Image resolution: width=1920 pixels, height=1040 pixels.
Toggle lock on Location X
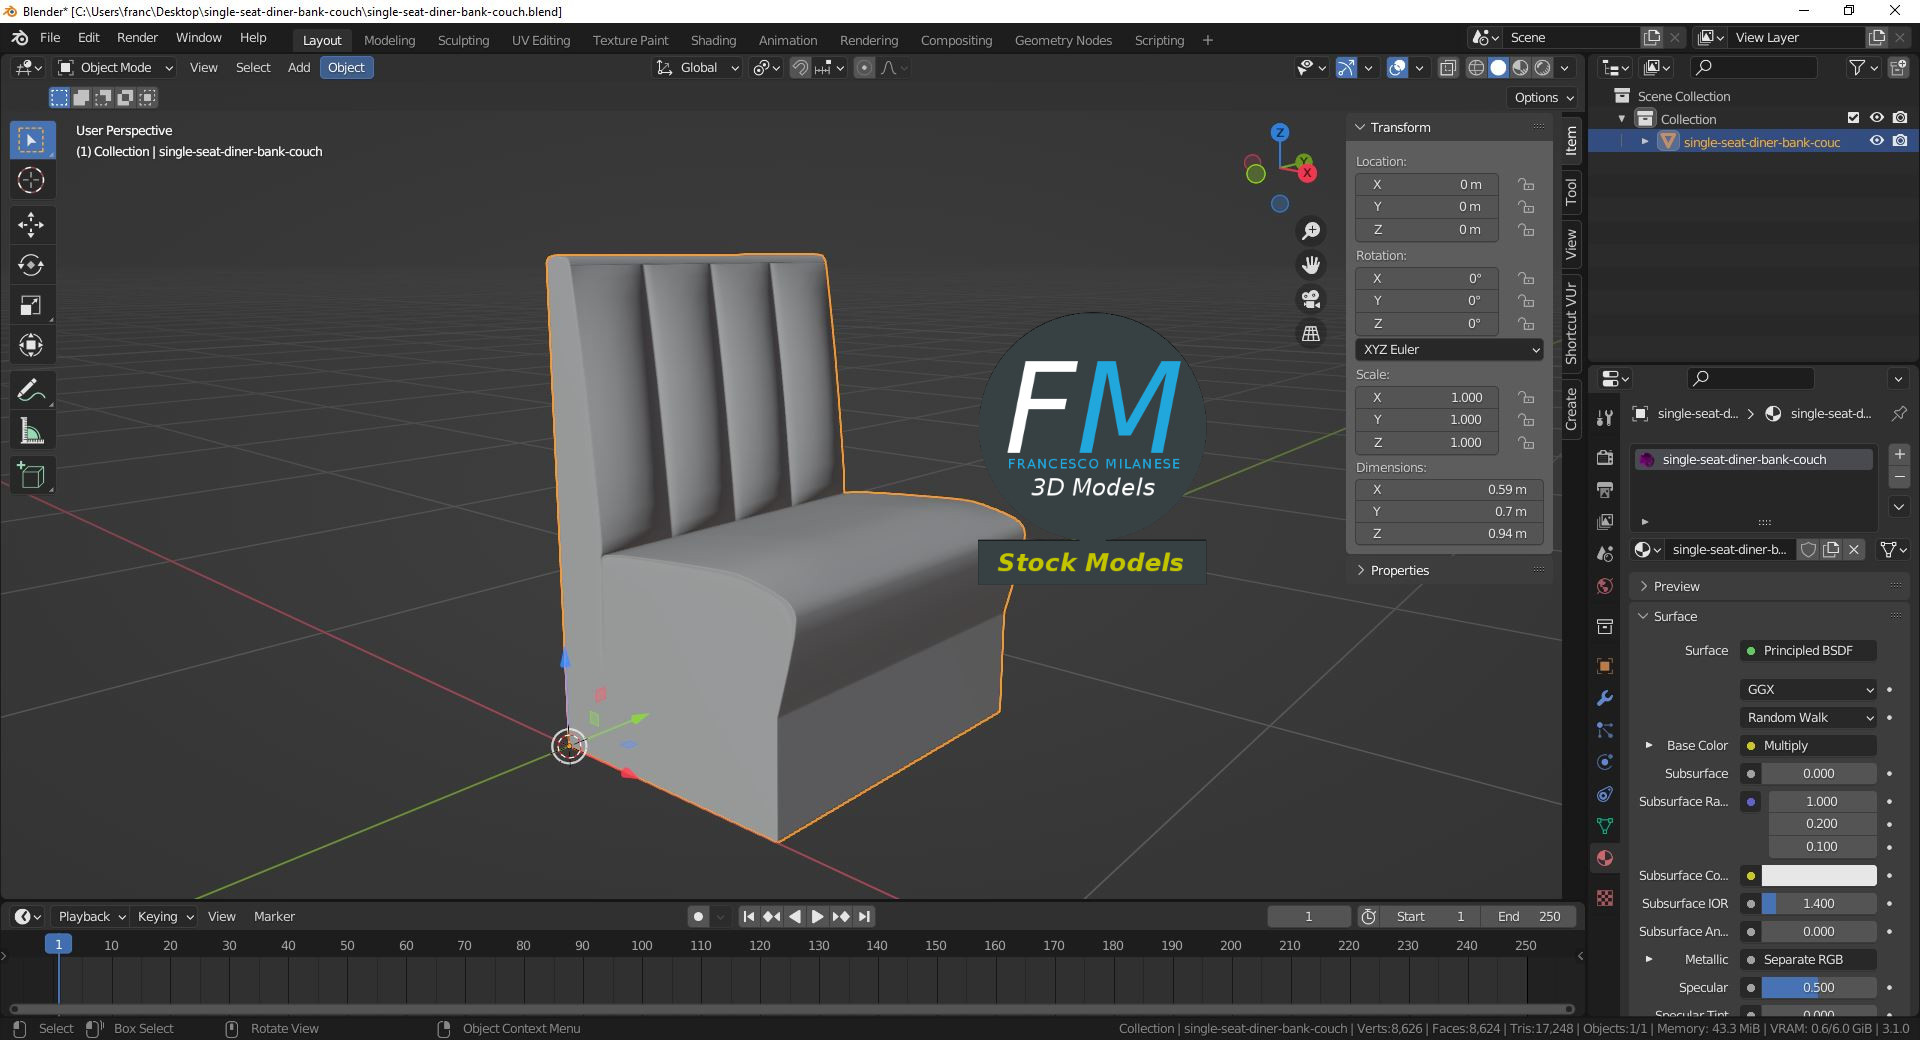1526,185
